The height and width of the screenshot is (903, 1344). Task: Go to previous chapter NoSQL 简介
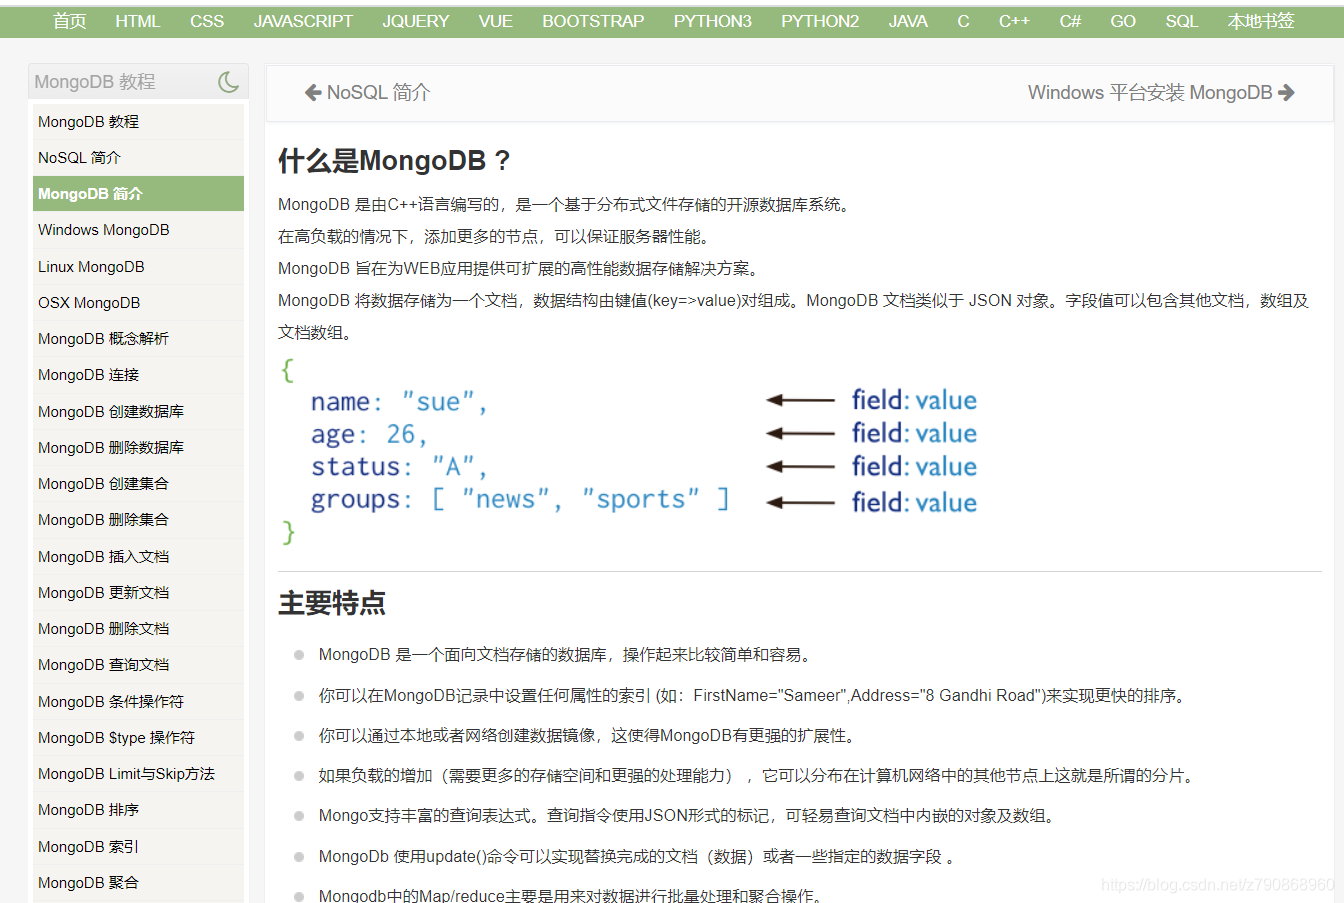click(x=368, y=93)
